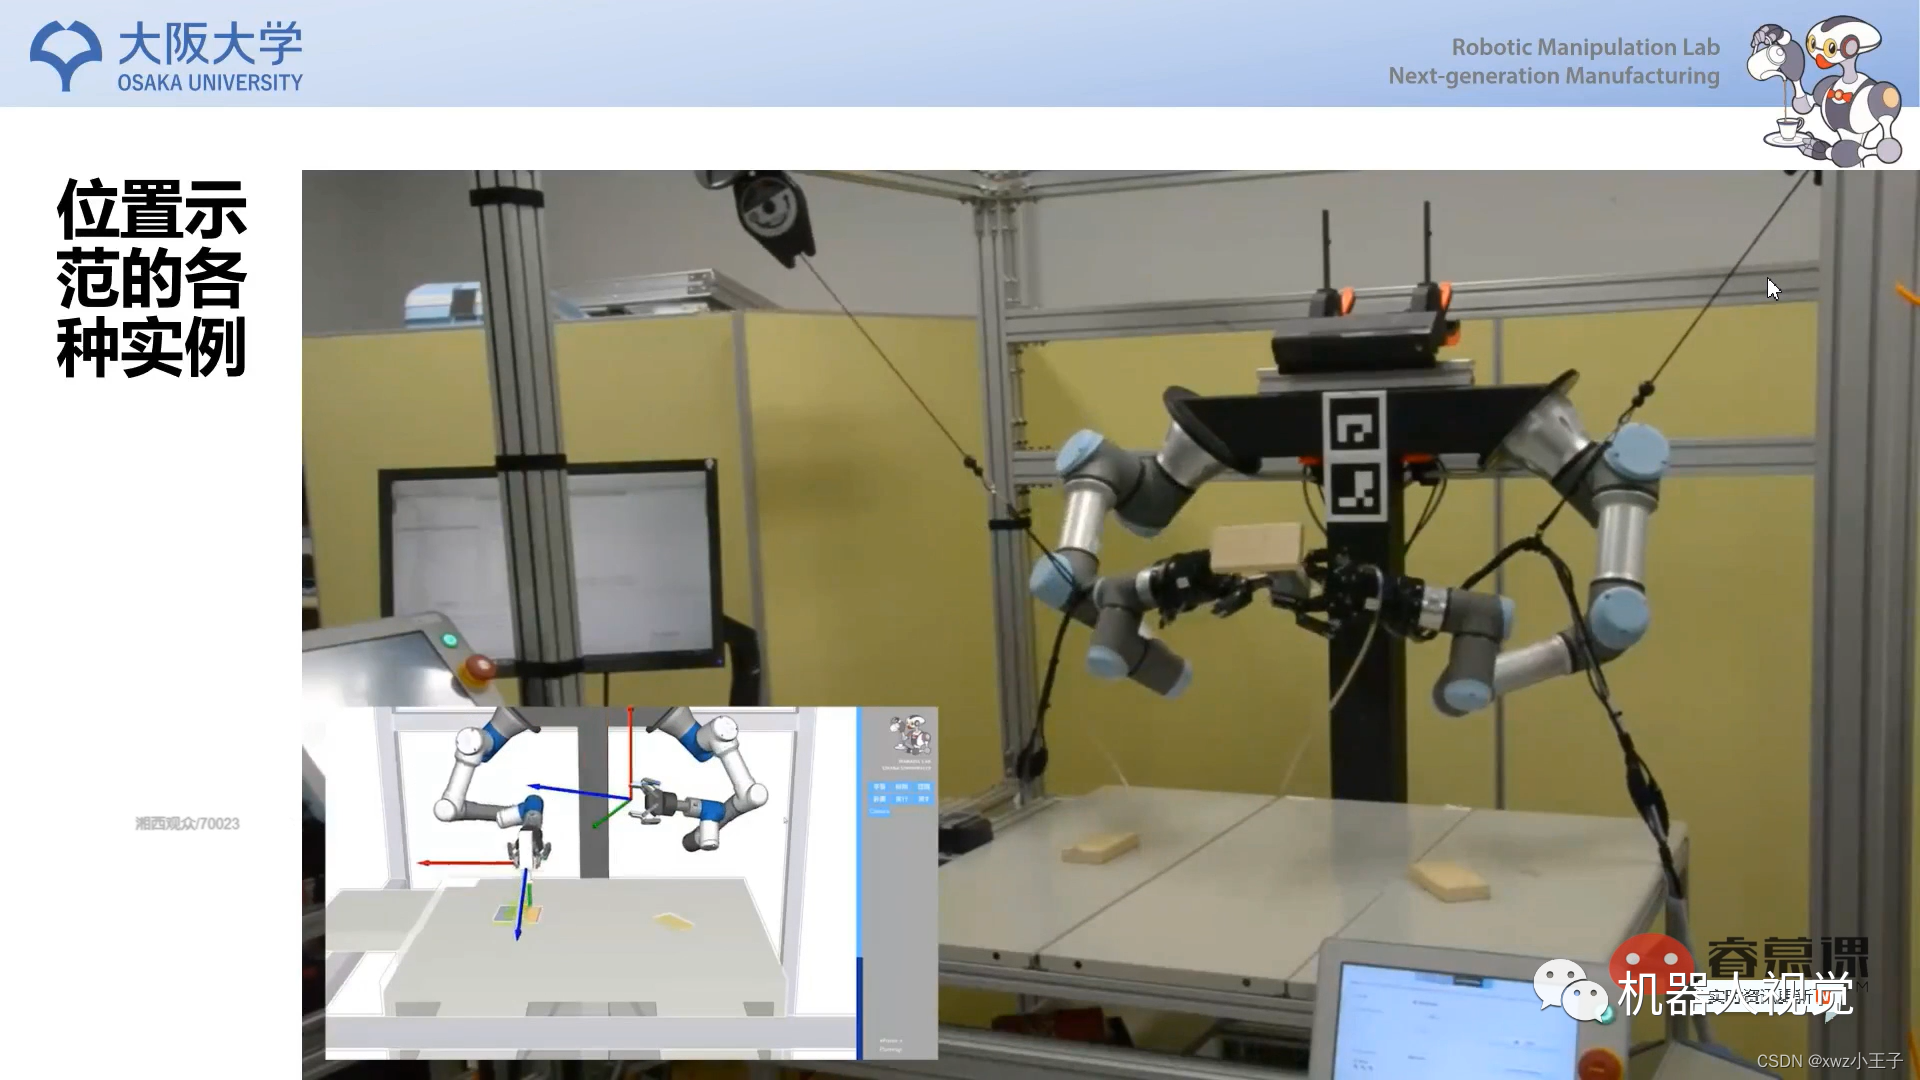Click the slide title 位置示范的各种实例
Screen dimensions: 1920x1080
(151, 278)
